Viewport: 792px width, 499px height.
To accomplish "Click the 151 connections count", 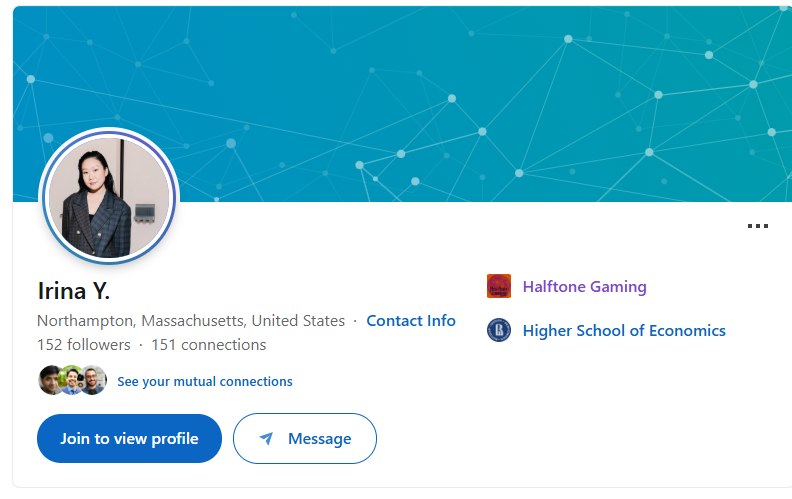I will click(208, 345).
